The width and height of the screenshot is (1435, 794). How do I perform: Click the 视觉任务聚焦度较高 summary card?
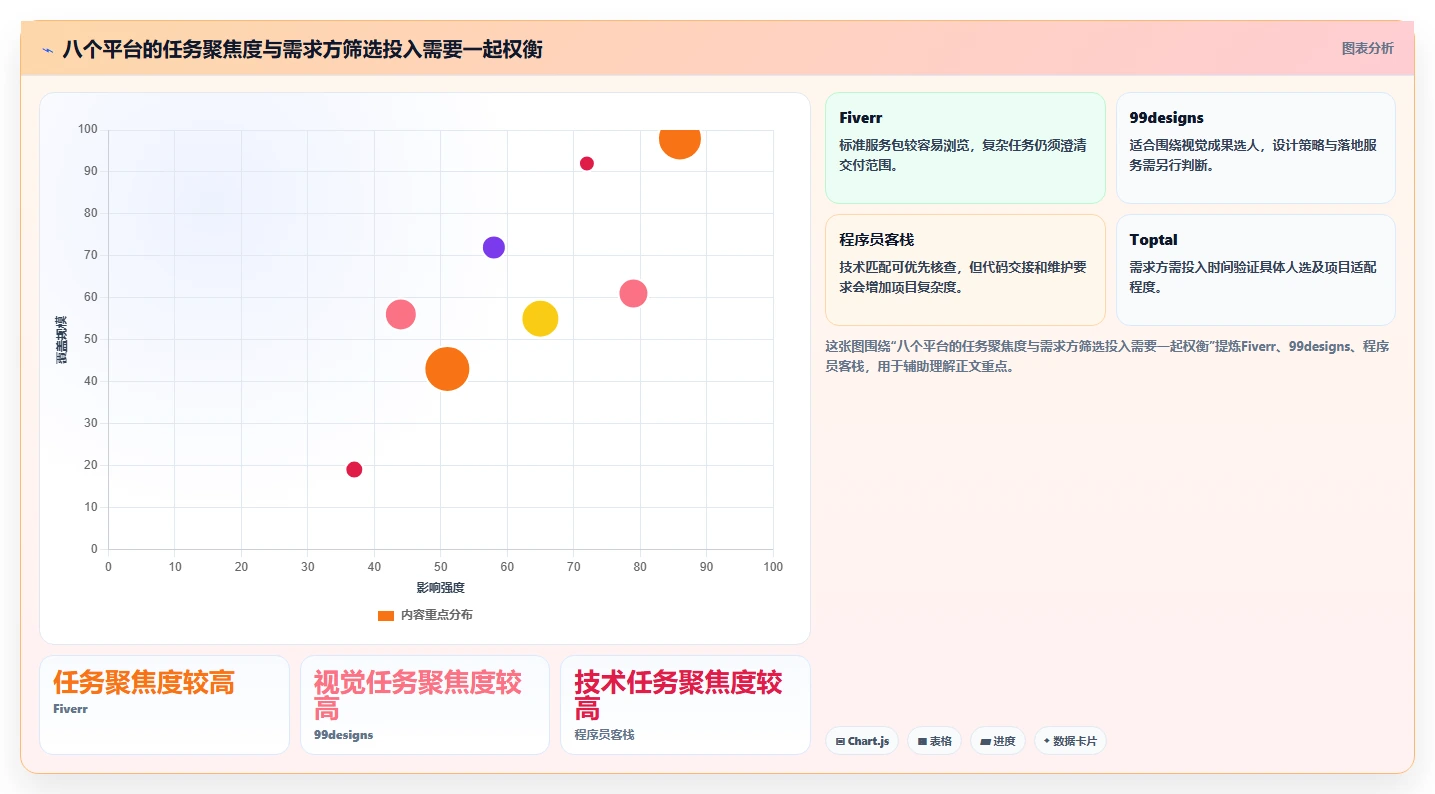(425, 705)
